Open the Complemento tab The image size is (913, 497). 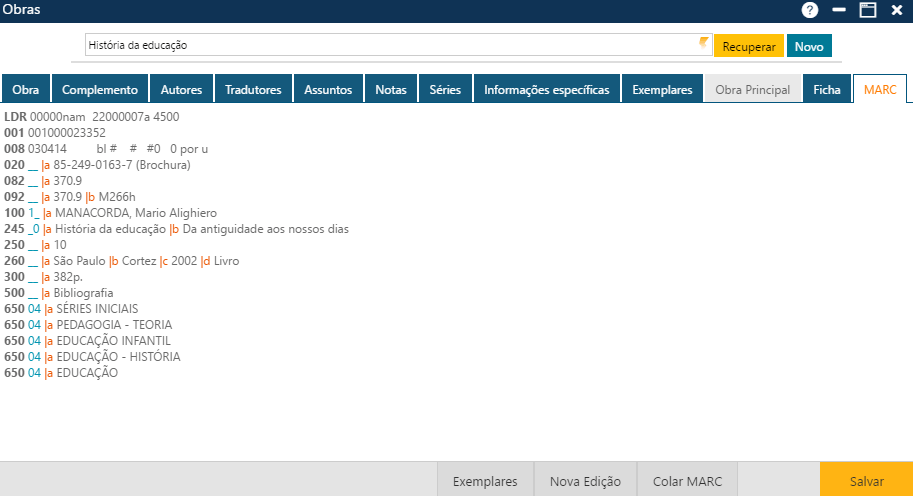pyautogui.click(x=100, y=89)
